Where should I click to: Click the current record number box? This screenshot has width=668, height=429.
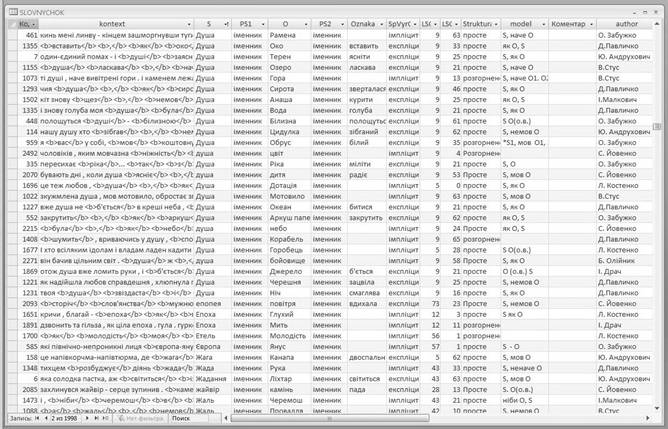[x=64, y=418]
